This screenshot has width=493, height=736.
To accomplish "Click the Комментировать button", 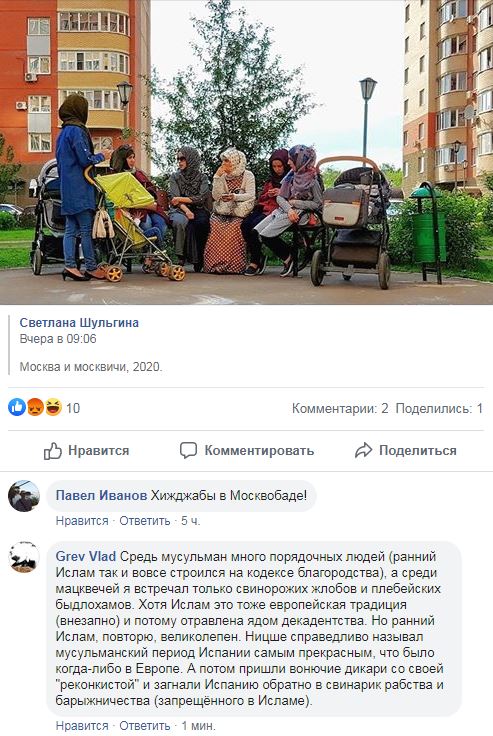I will click(246, 451).
